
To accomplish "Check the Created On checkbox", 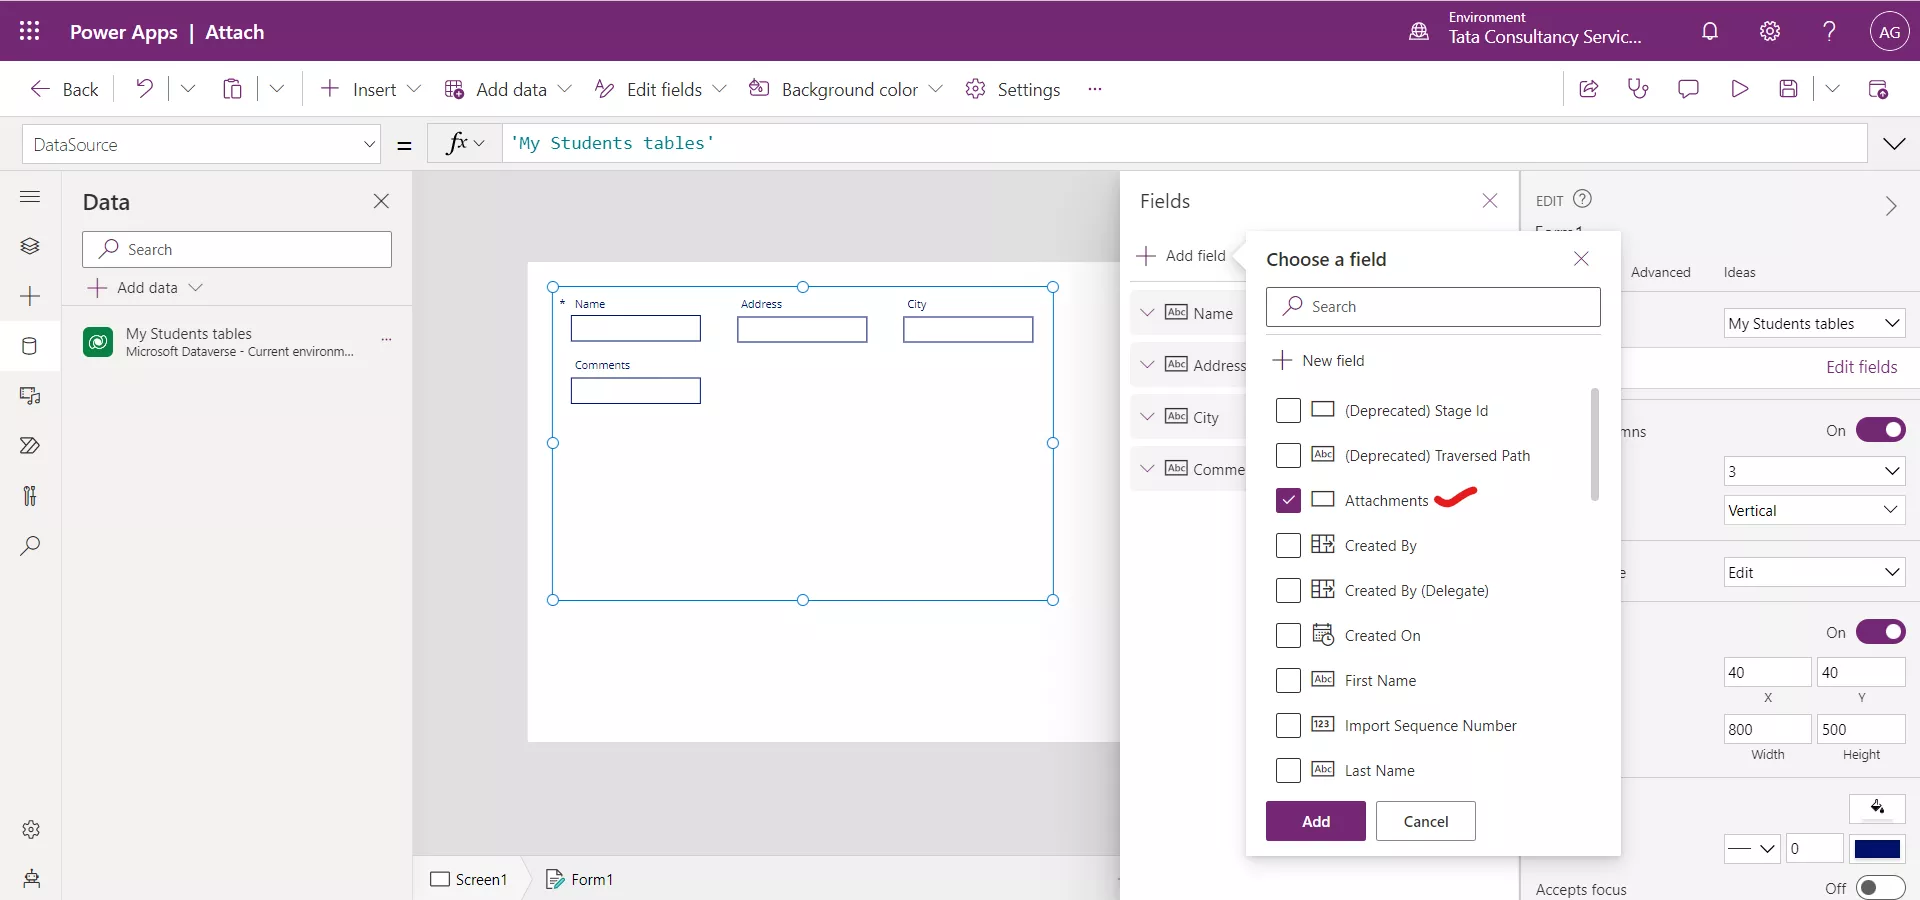I will click(1288, 635).
